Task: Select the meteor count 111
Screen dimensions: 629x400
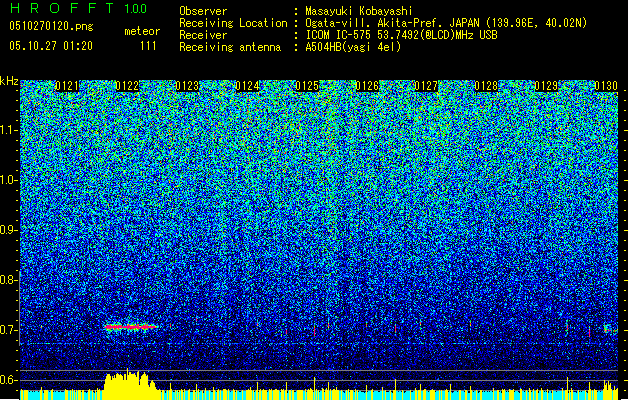Action: (148, 46)
